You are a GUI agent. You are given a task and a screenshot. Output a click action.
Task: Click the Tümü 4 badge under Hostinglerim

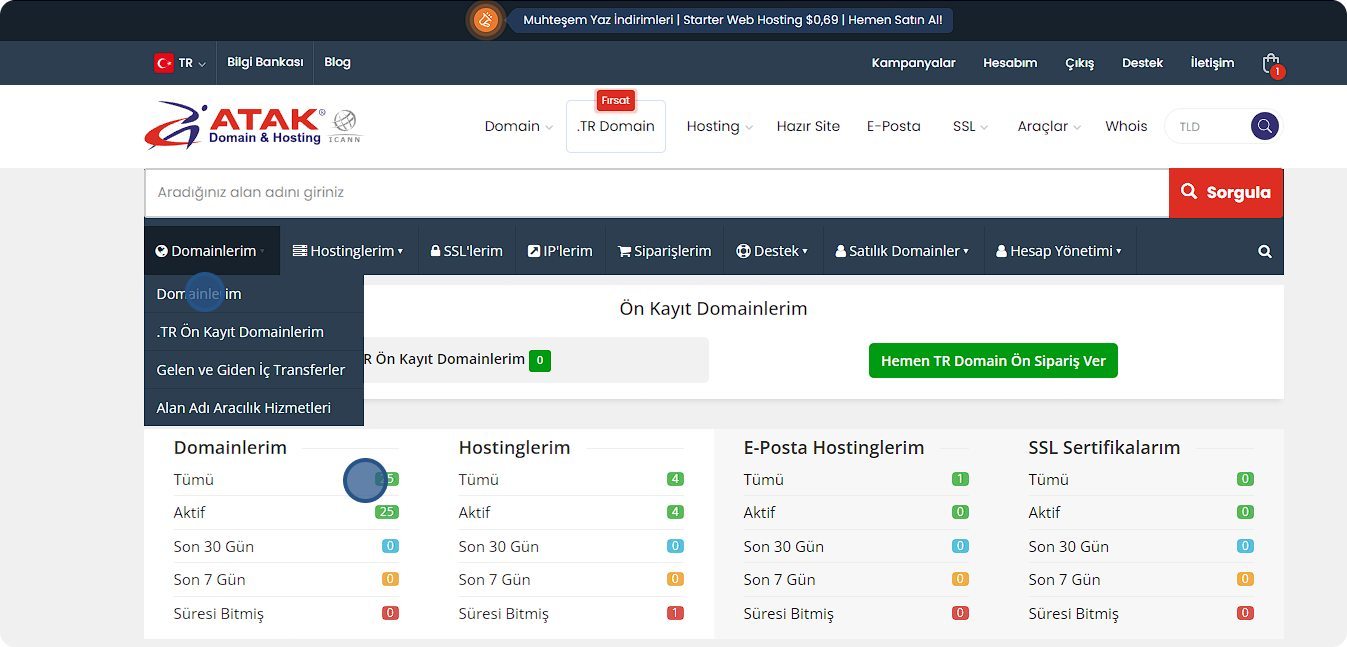pos(675,479)
